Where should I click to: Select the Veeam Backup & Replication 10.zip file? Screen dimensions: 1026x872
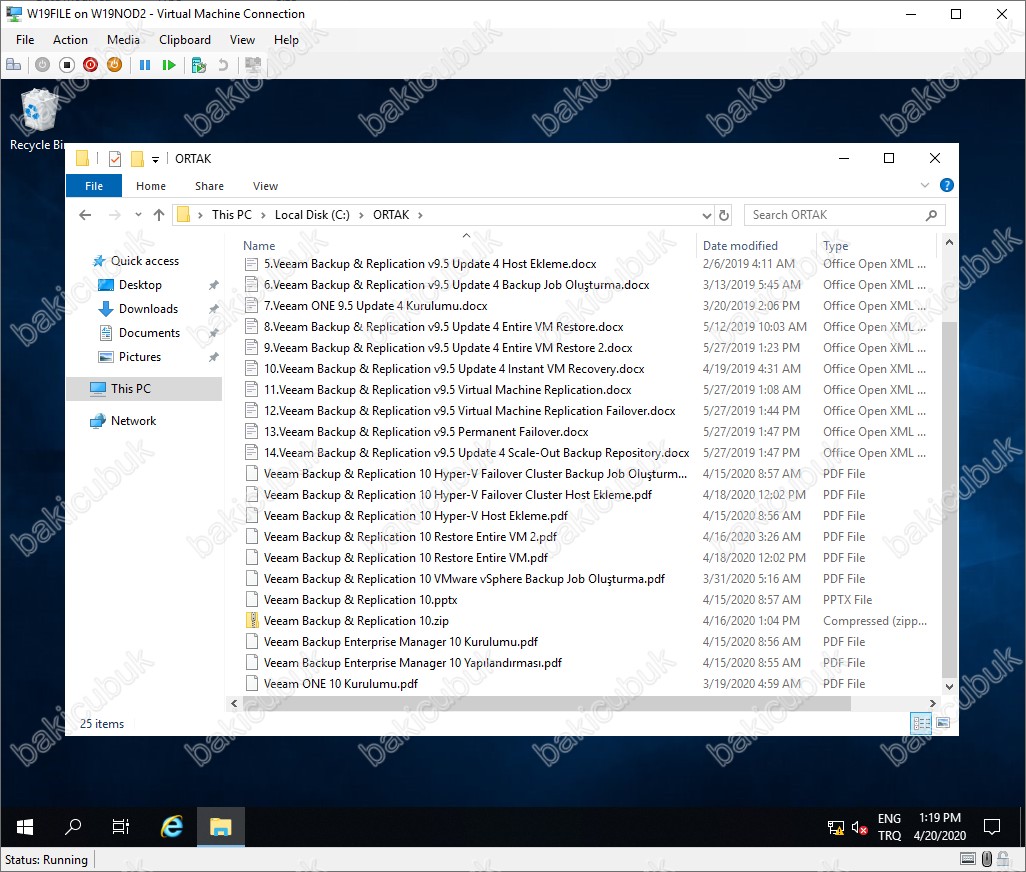click(356, 621)
